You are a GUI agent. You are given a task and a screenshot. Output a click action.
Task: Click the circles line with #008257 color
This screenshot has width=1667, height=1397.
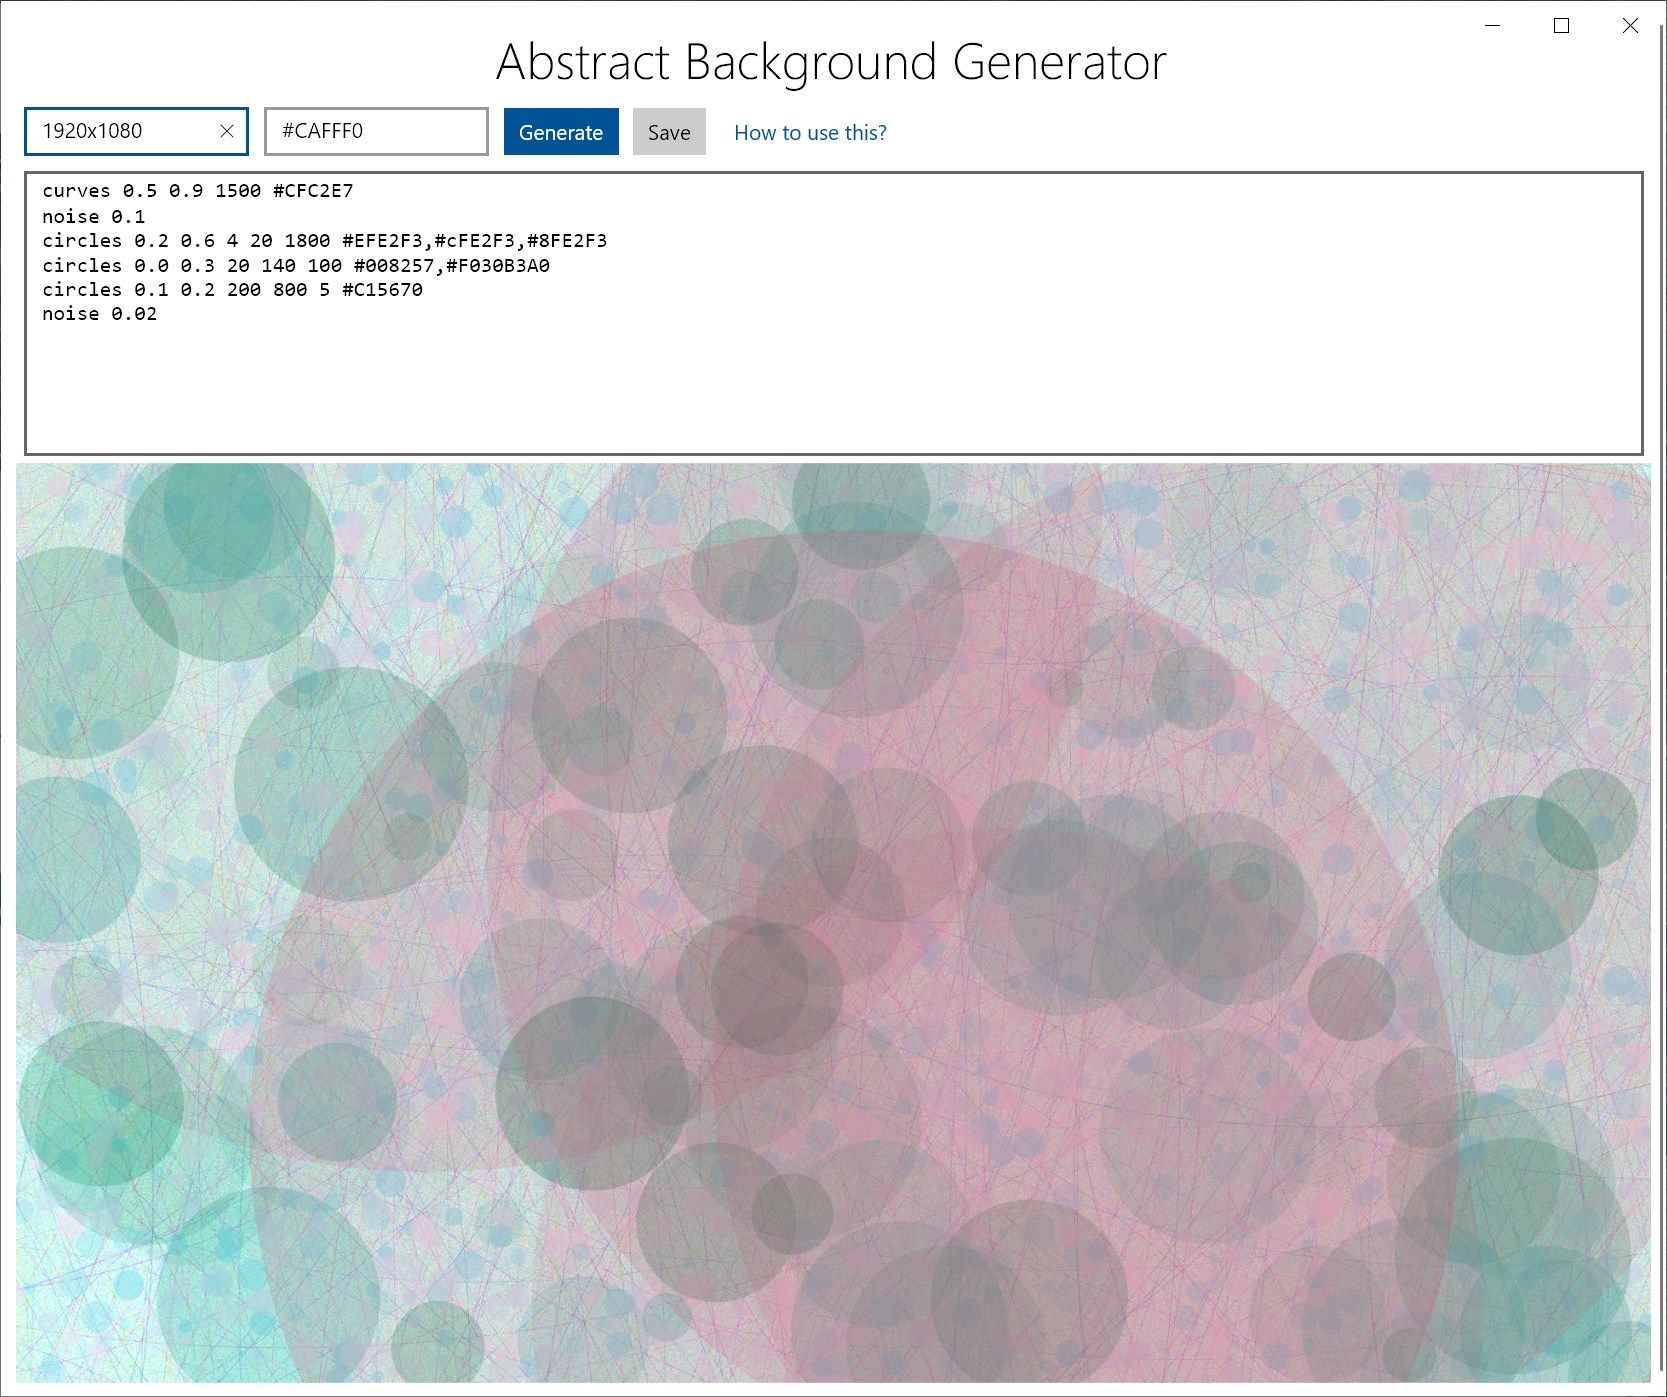(x=296, y=265)
